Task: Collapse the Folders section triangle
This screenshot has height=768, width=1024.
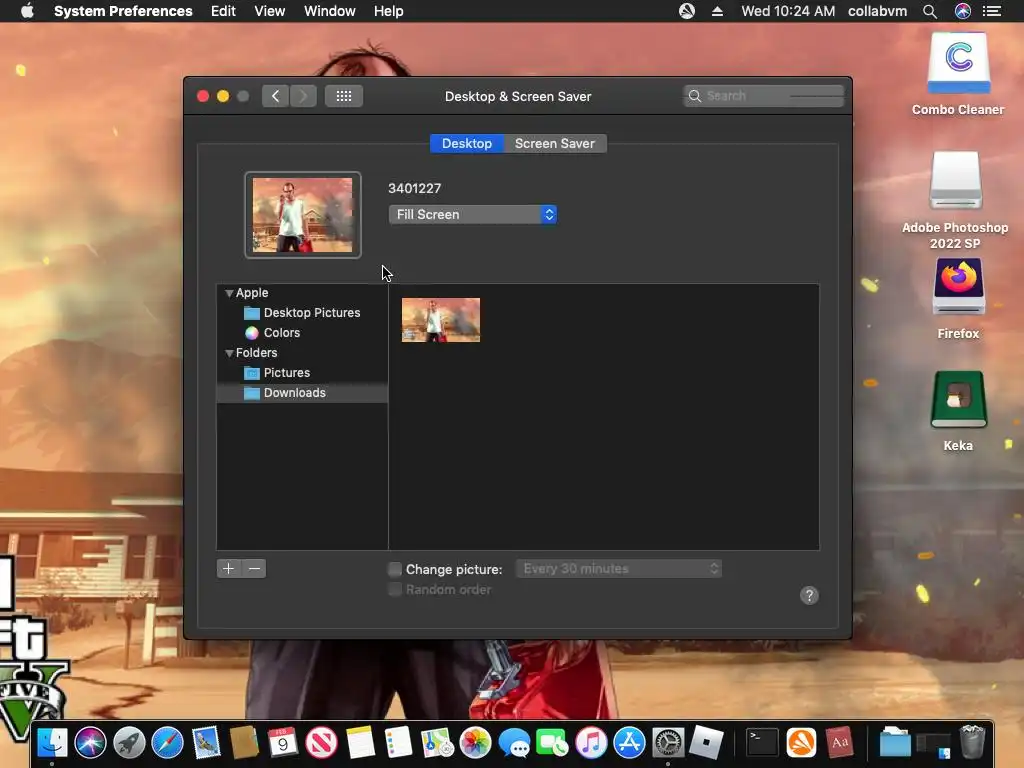Action: click(229, 353)
